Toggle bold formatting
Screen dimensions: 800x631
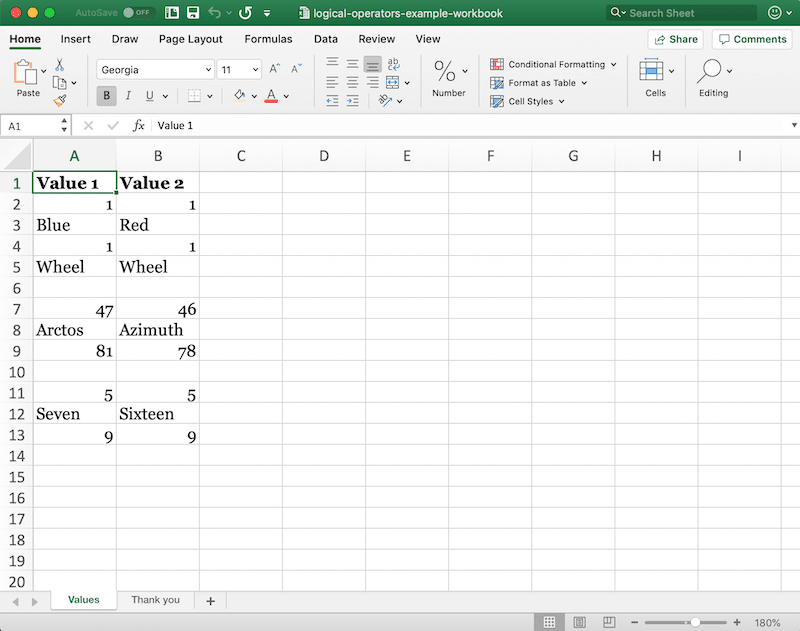[106, 95]
